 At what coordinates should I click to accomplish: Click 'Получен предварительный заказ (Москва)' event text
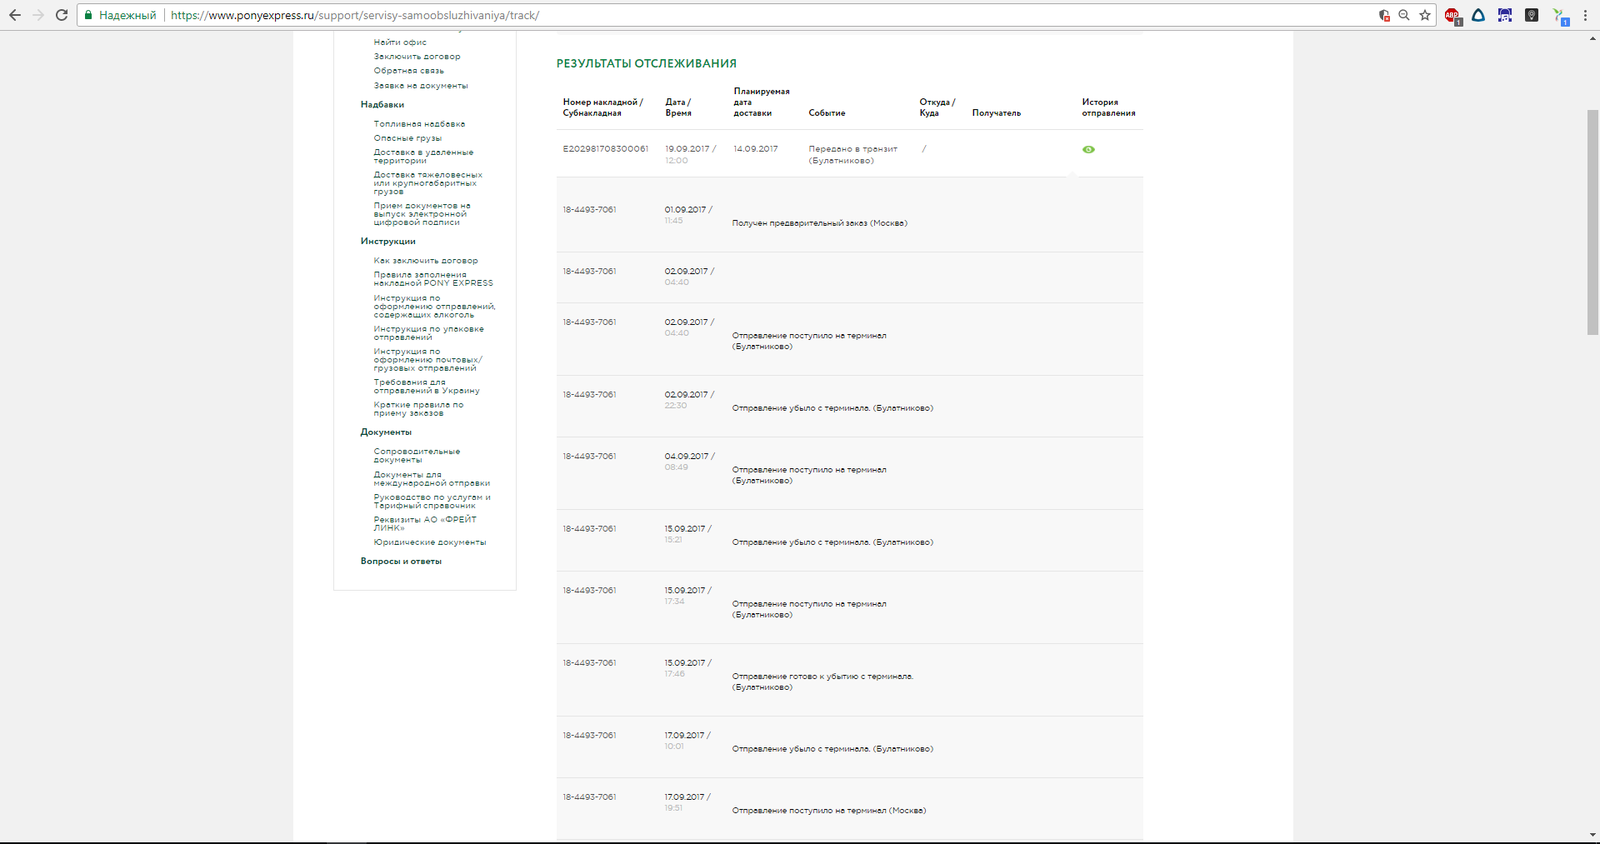(819, 223)
